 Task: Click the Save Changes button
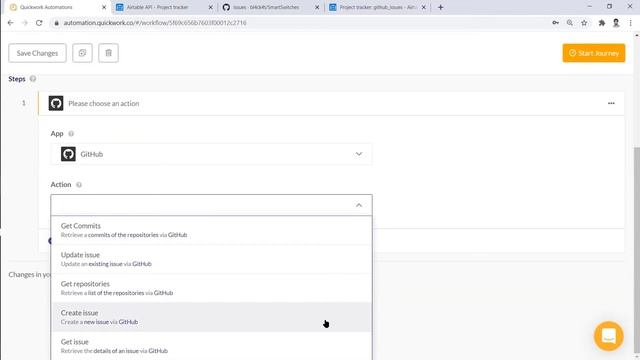pyautogui.click(x=38, y=53)
